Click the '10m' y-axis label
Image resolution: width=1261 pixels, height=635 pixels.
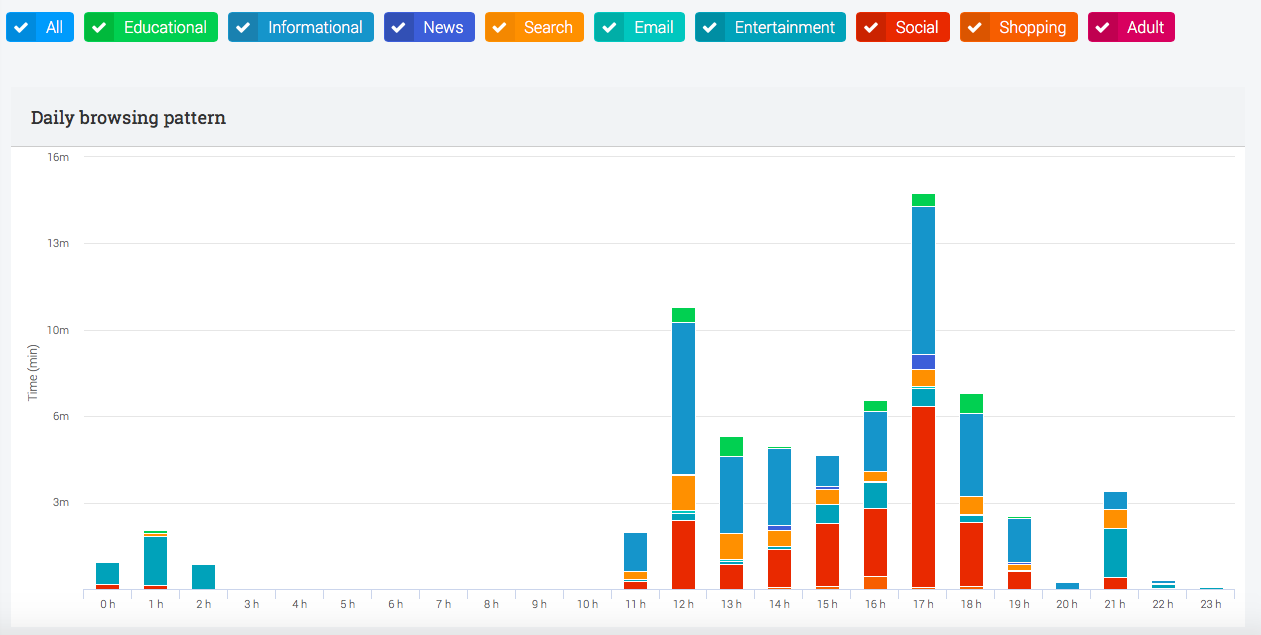(x=59, y=330)
